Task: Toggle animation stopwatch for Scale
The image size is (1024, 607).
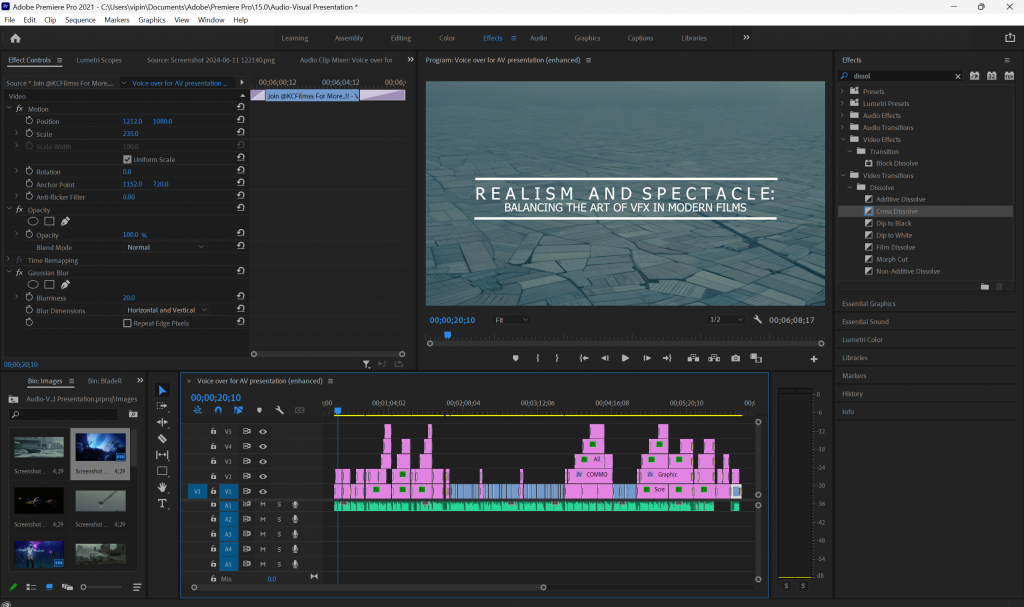Action: tap(29, 133)
